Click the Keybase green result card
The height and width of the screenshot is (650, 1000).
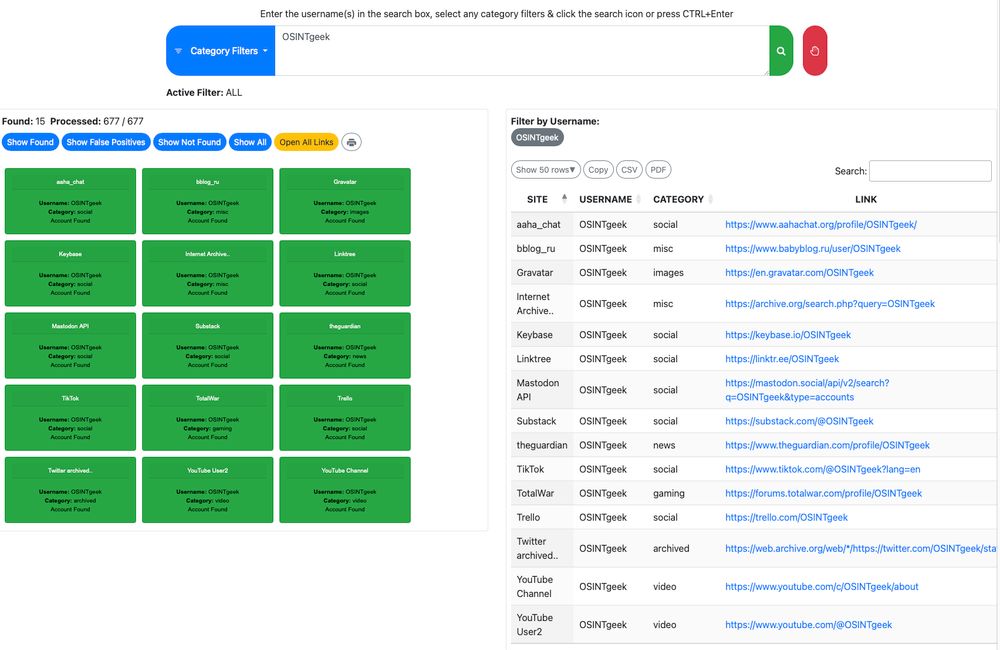pyautogui.click(x=70, y=273)
